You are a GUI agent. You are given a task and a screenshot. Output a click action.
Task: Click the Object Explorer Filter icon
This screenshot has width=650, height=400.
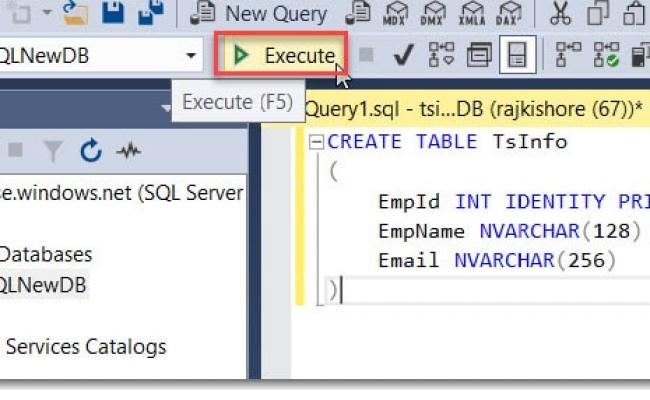pyautogui.click(x=53, y=150)
